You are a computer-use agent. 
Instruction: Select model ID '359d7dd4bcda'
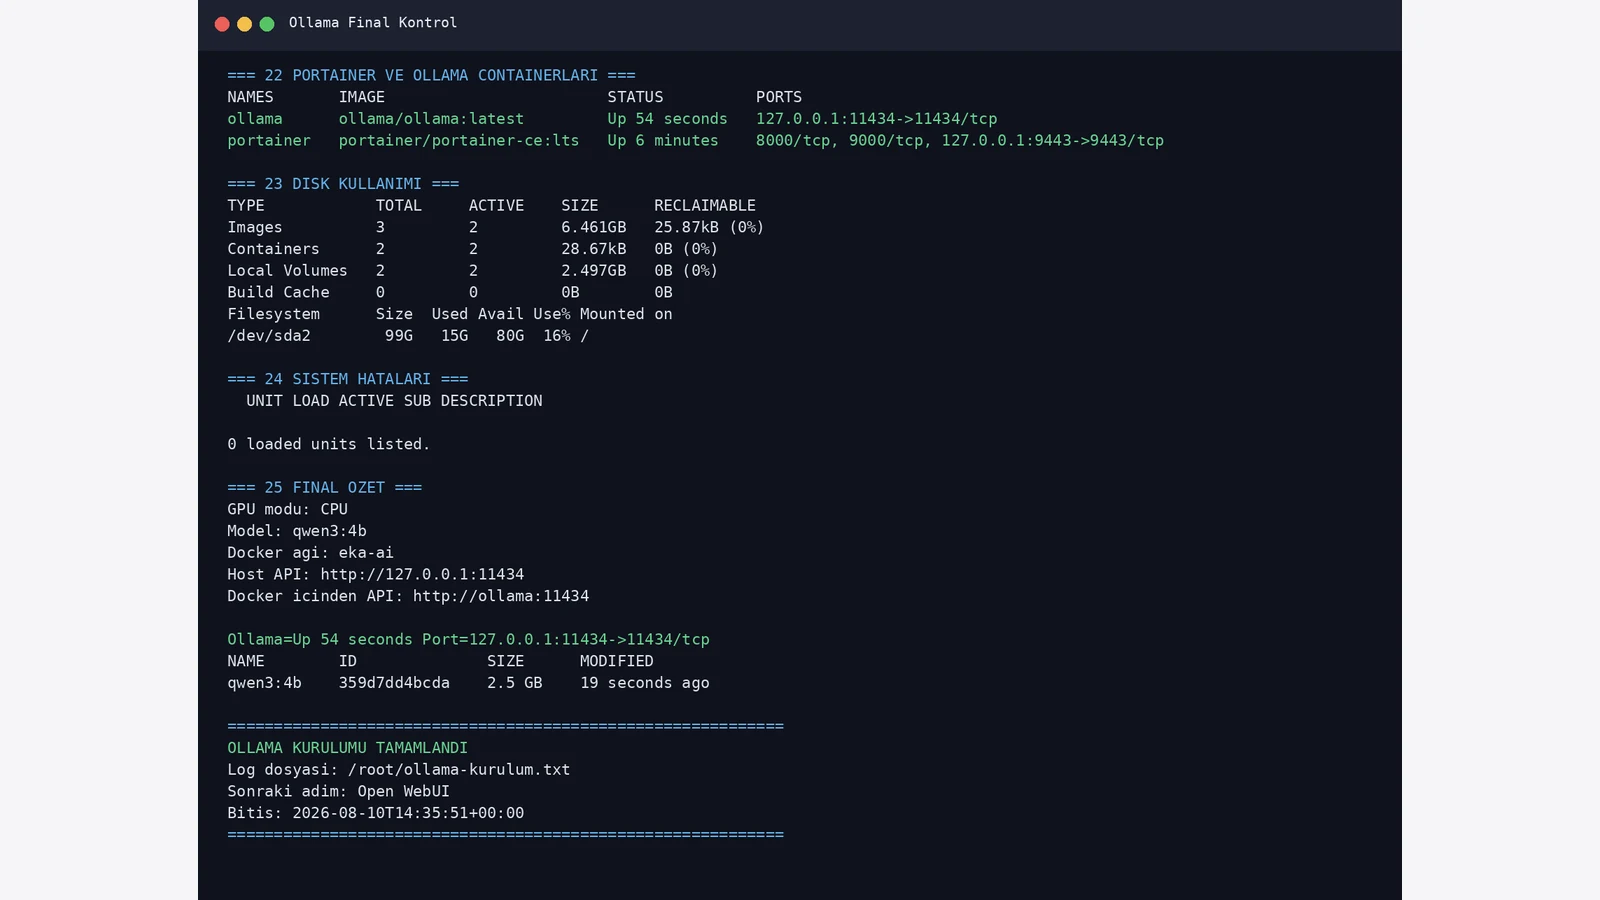(394, 684)
